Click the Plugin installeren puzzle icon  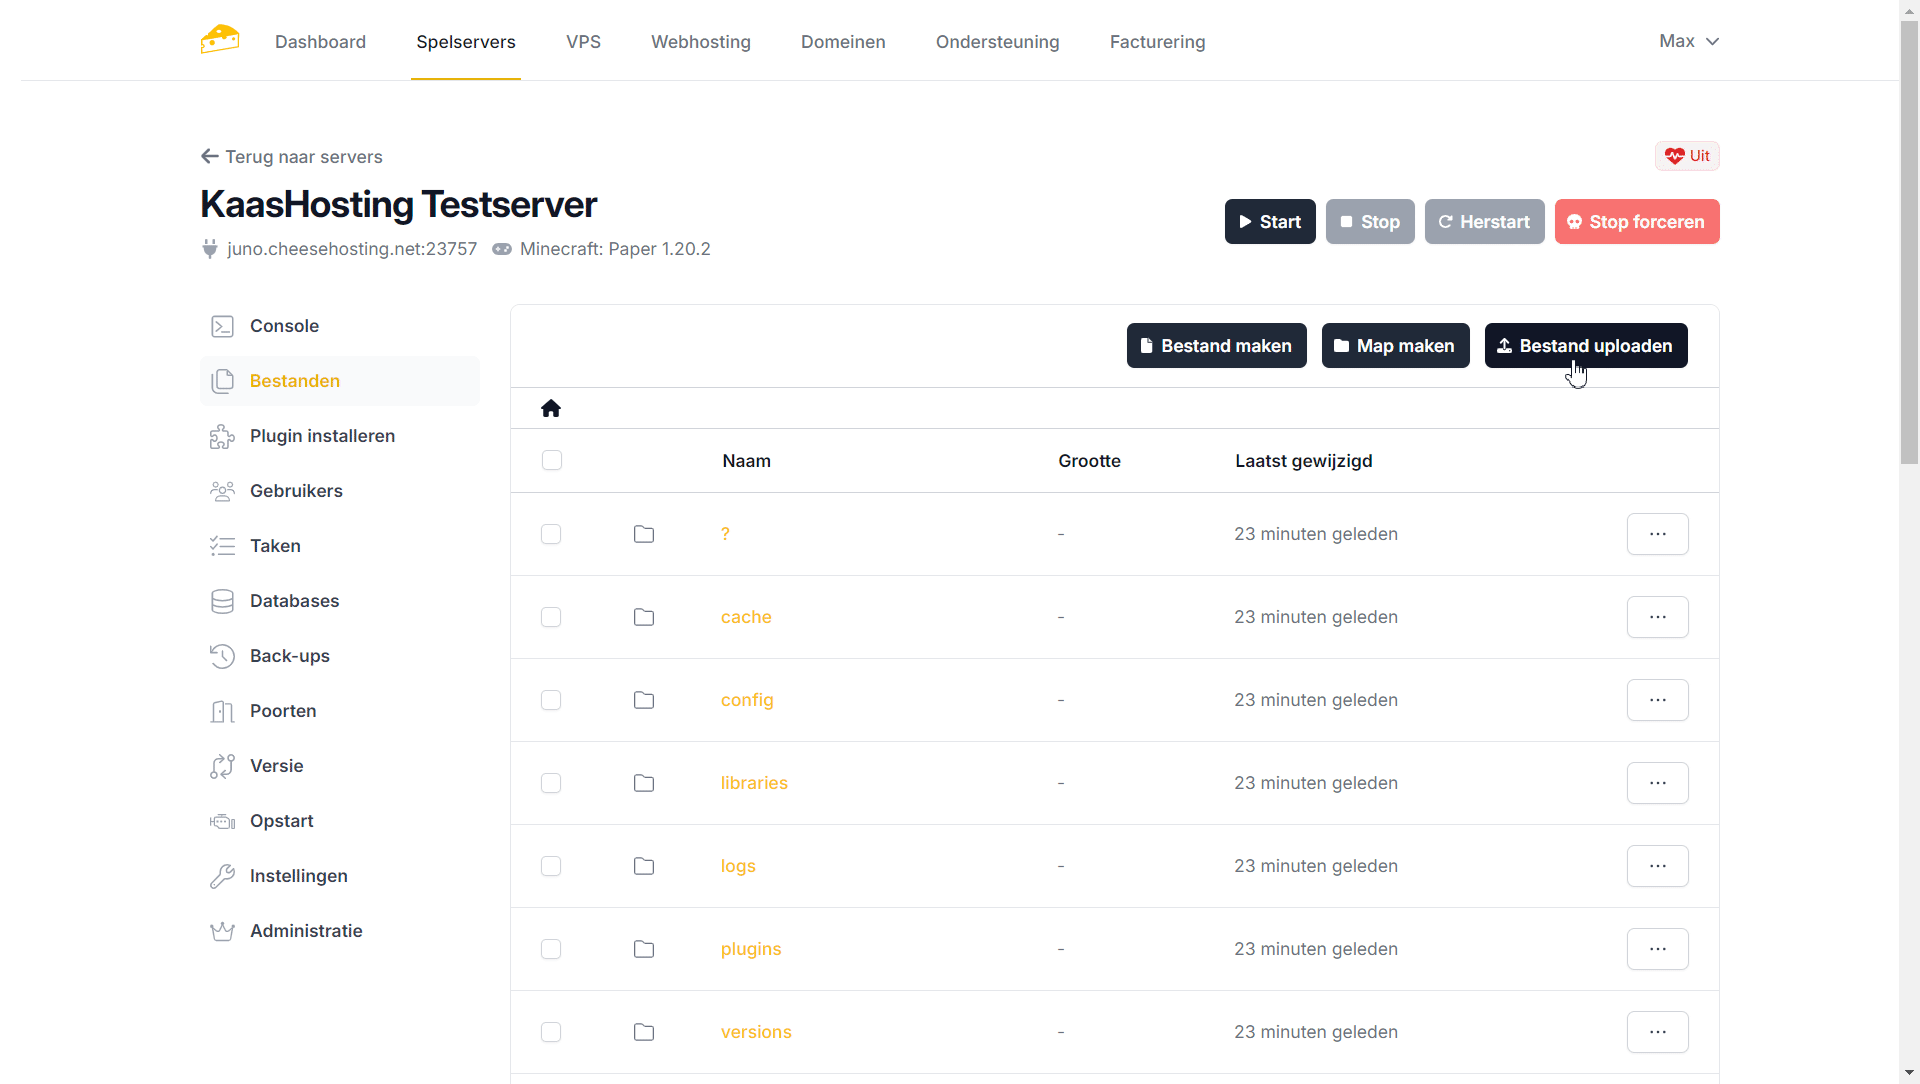222,436
